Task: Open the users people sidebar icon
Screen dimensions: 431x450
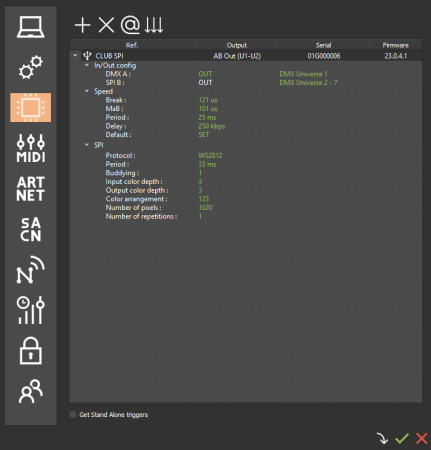Action: (31, 391)
